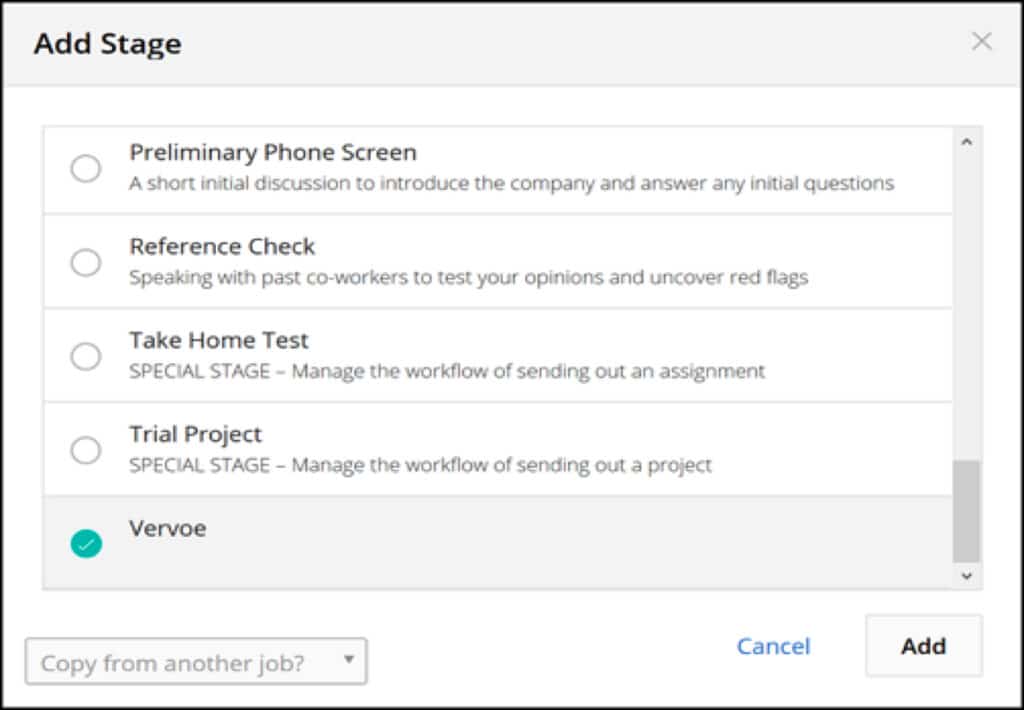
Task: Click the green Vervoe checkmark icon
Action: (x=86, y=543)
